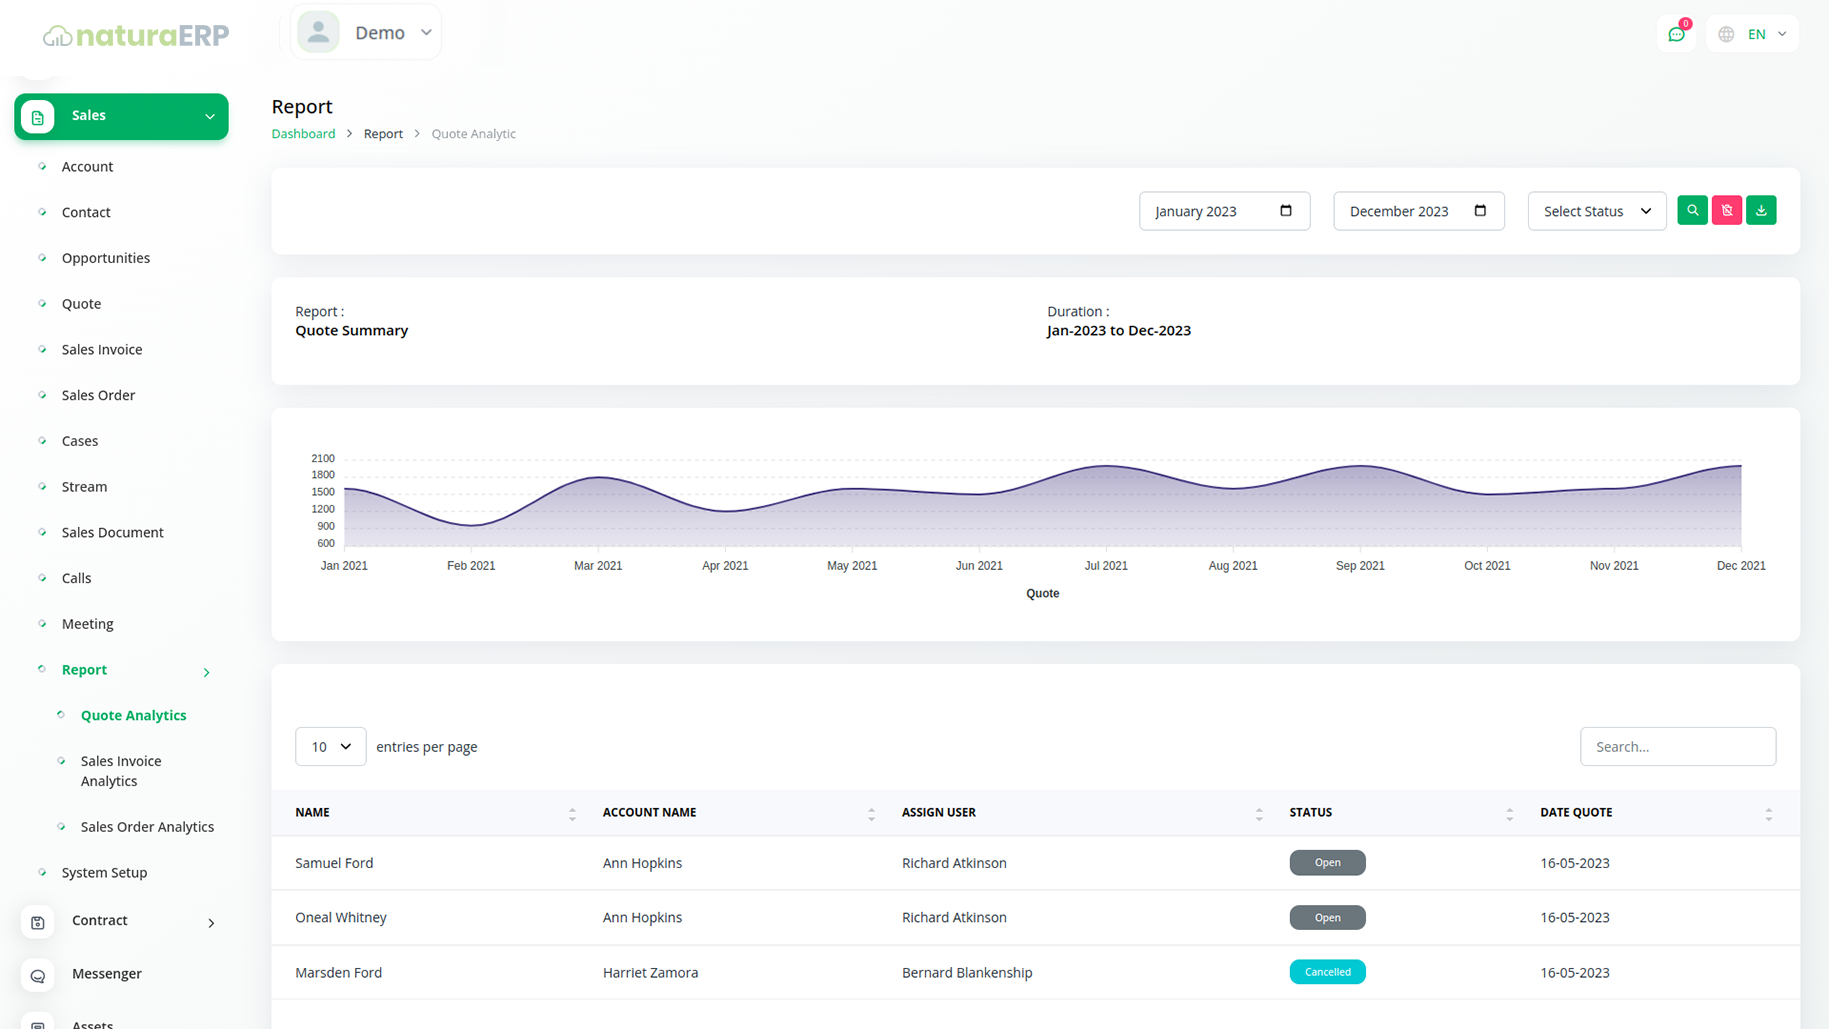Click the Marsden Ford quote name
Screen dimensions: 1829x1029
[x=339, y=972]
